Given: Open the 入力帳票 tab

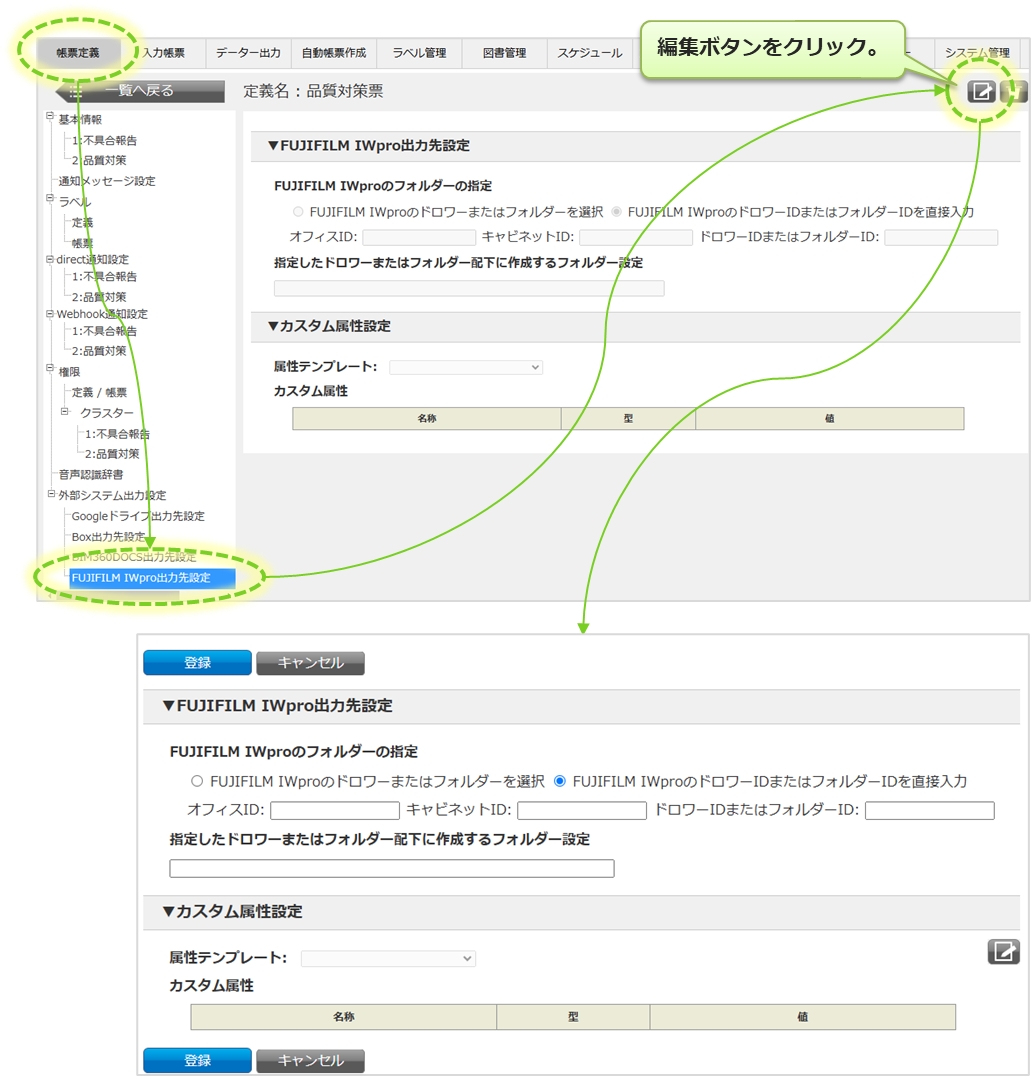Looking at the screenshot, I should (x=163, y=53).
